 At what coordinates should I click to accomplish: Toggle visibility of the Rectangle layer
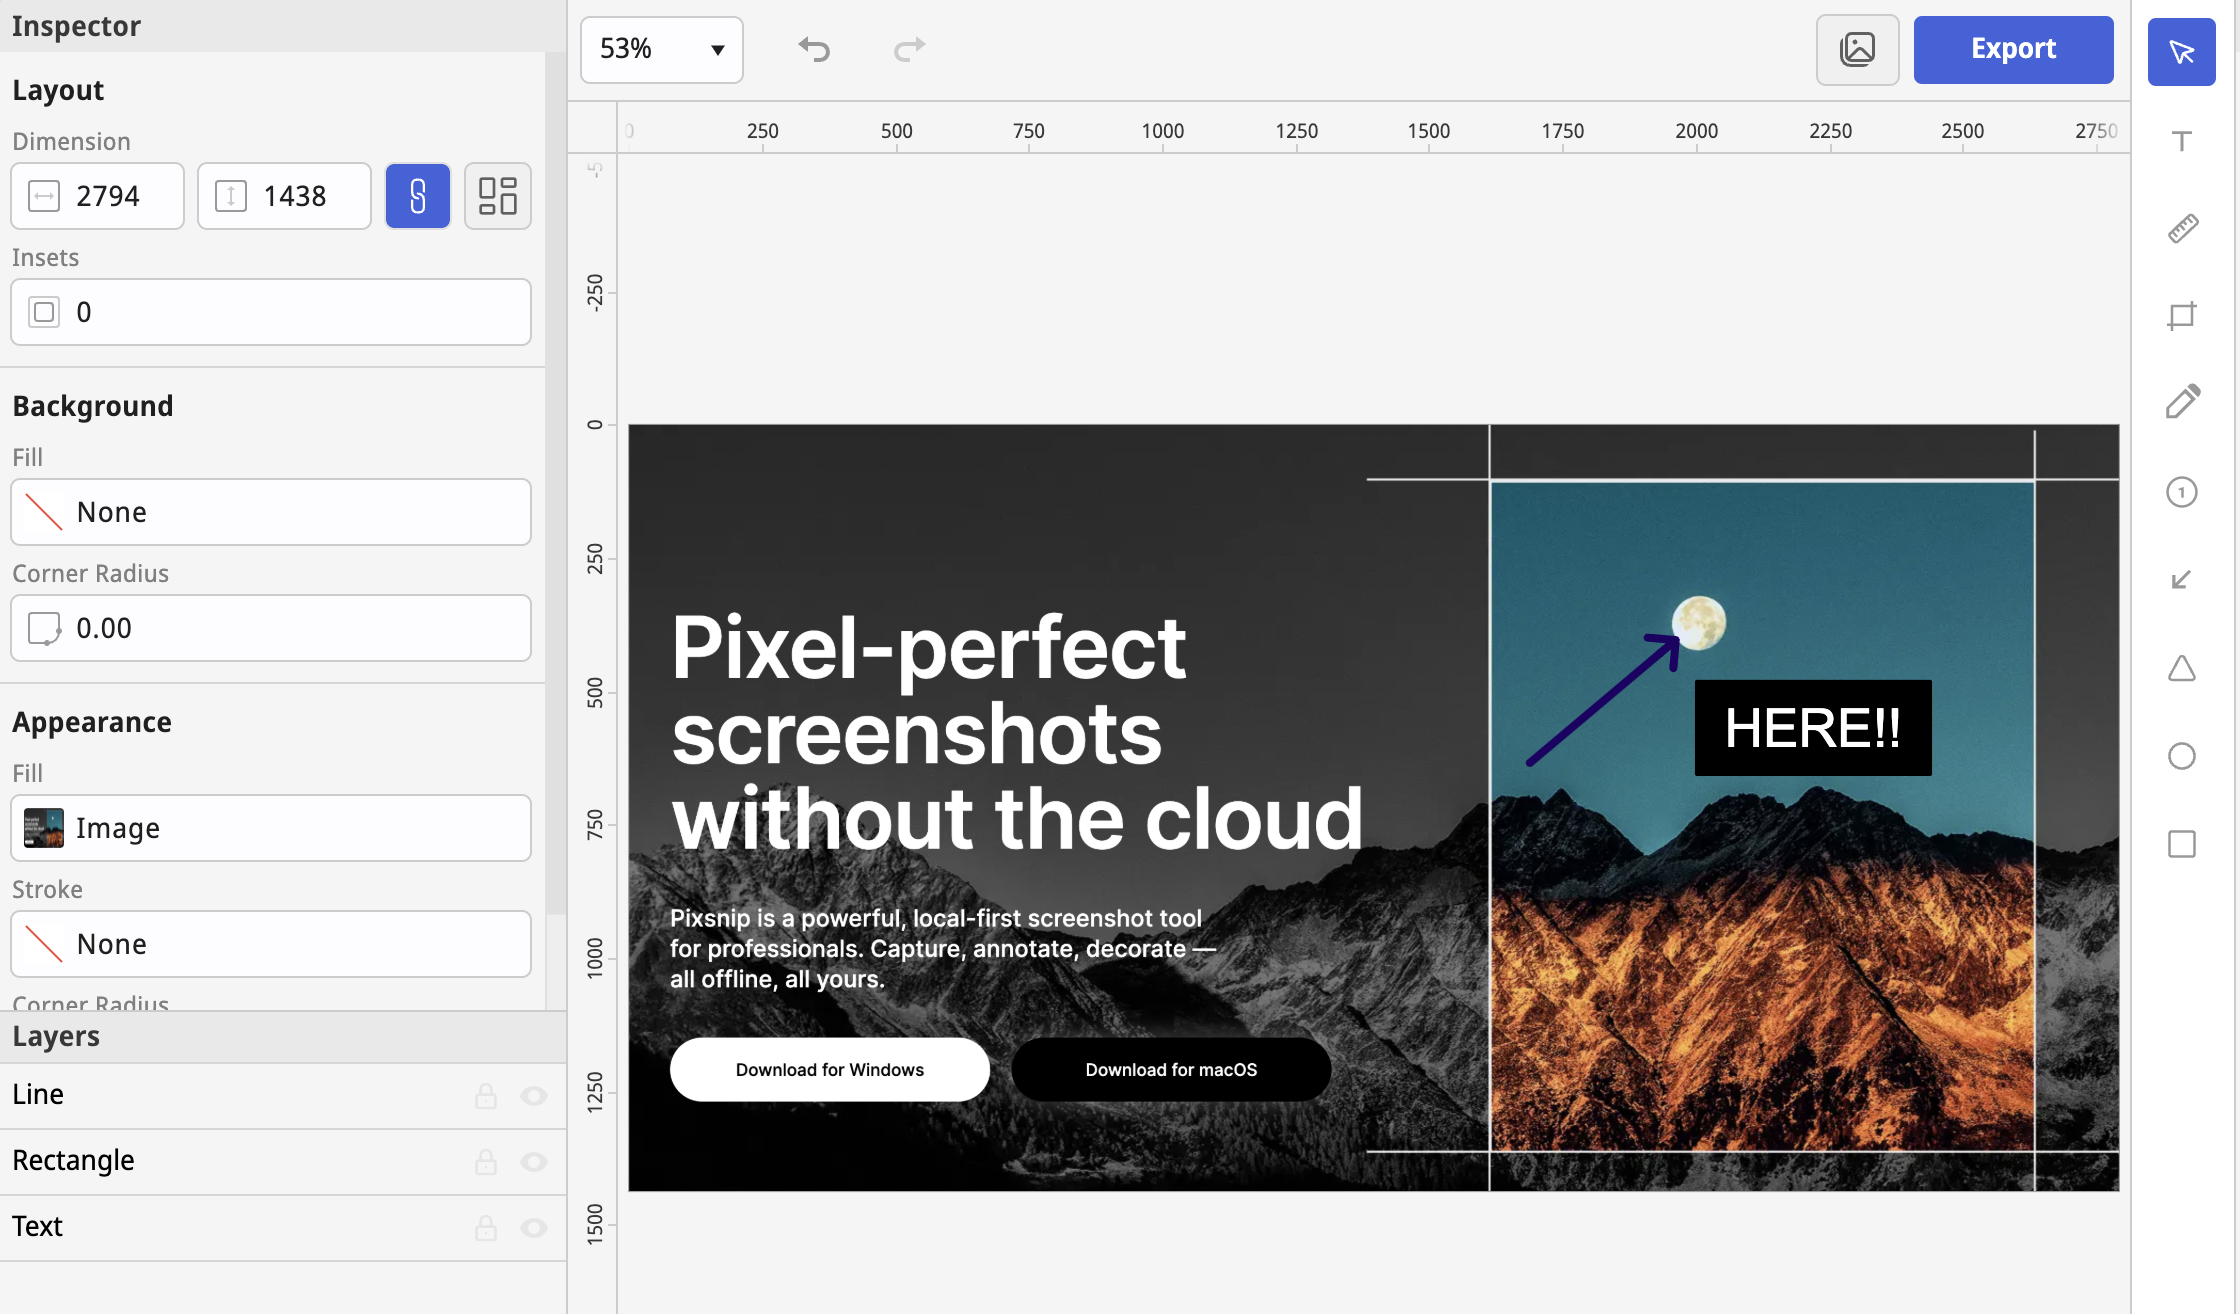click(534, 1162)
